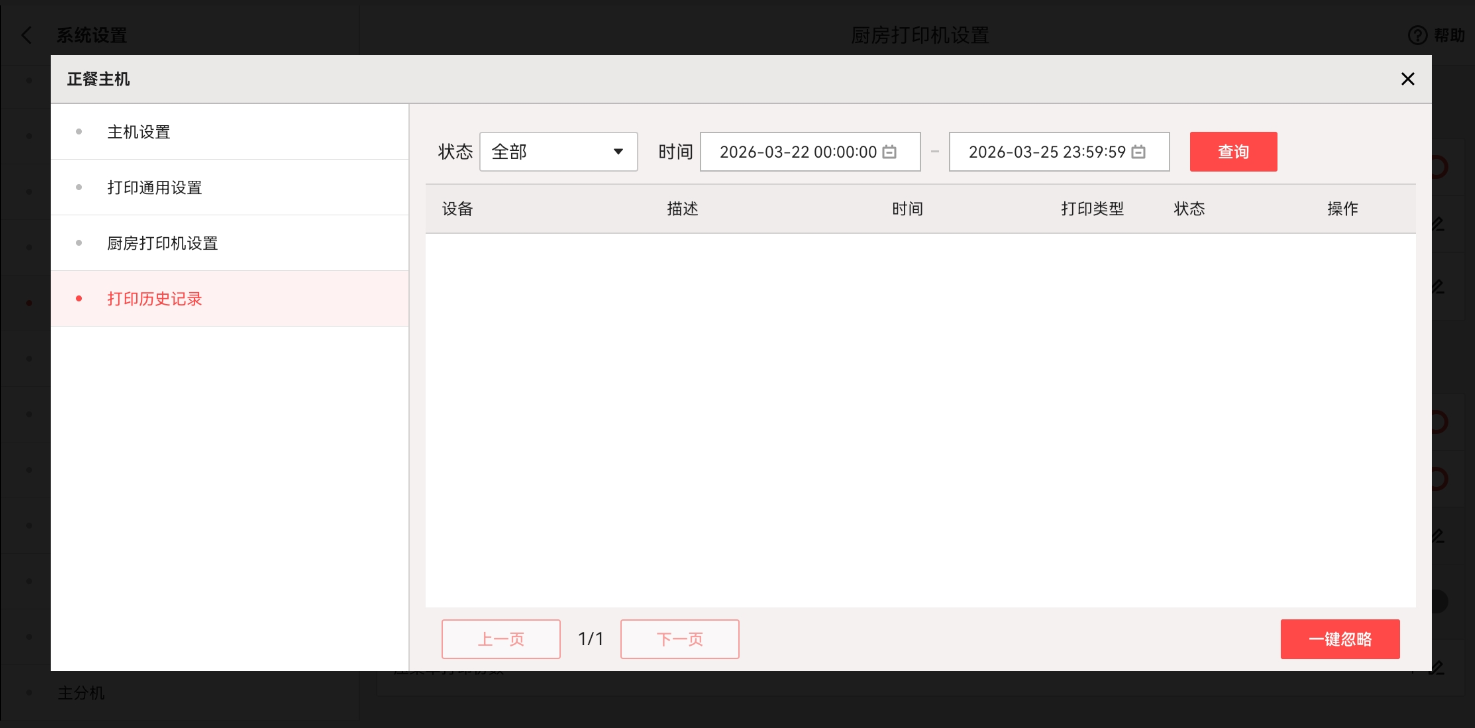Screen dimensions: 1475x728
Task: Click the start time field 2026-03-22 00:00:00
Action: click(797, 152)
